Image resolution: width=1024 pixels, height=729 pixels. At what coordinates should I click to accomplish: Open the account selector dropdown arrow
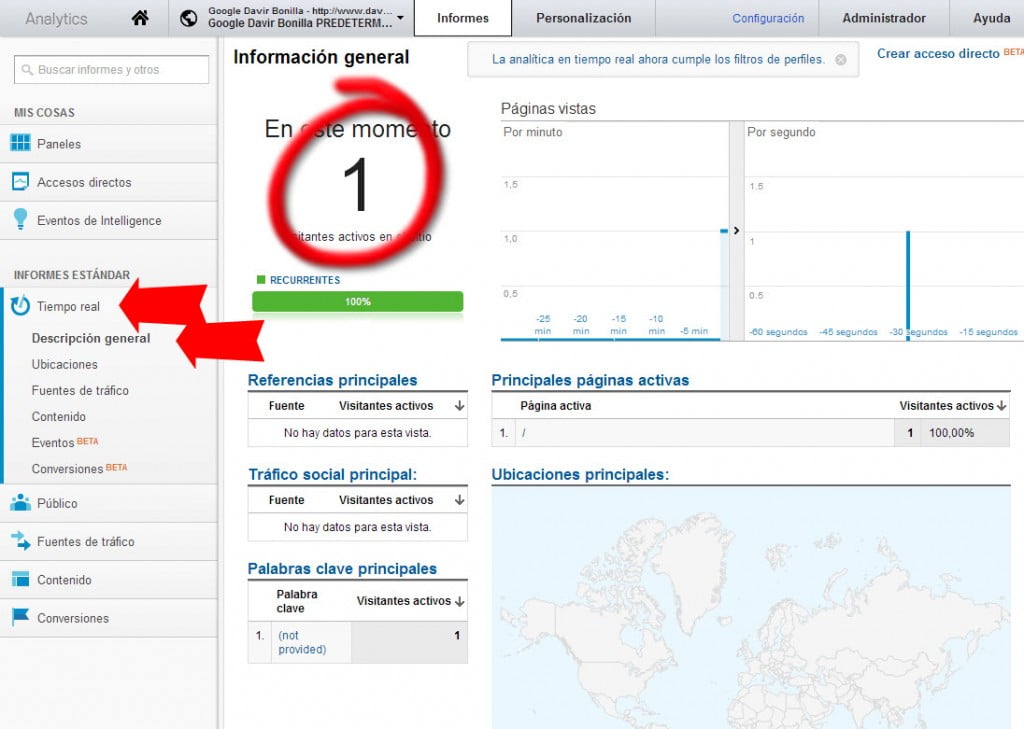(x=400, y=17)
